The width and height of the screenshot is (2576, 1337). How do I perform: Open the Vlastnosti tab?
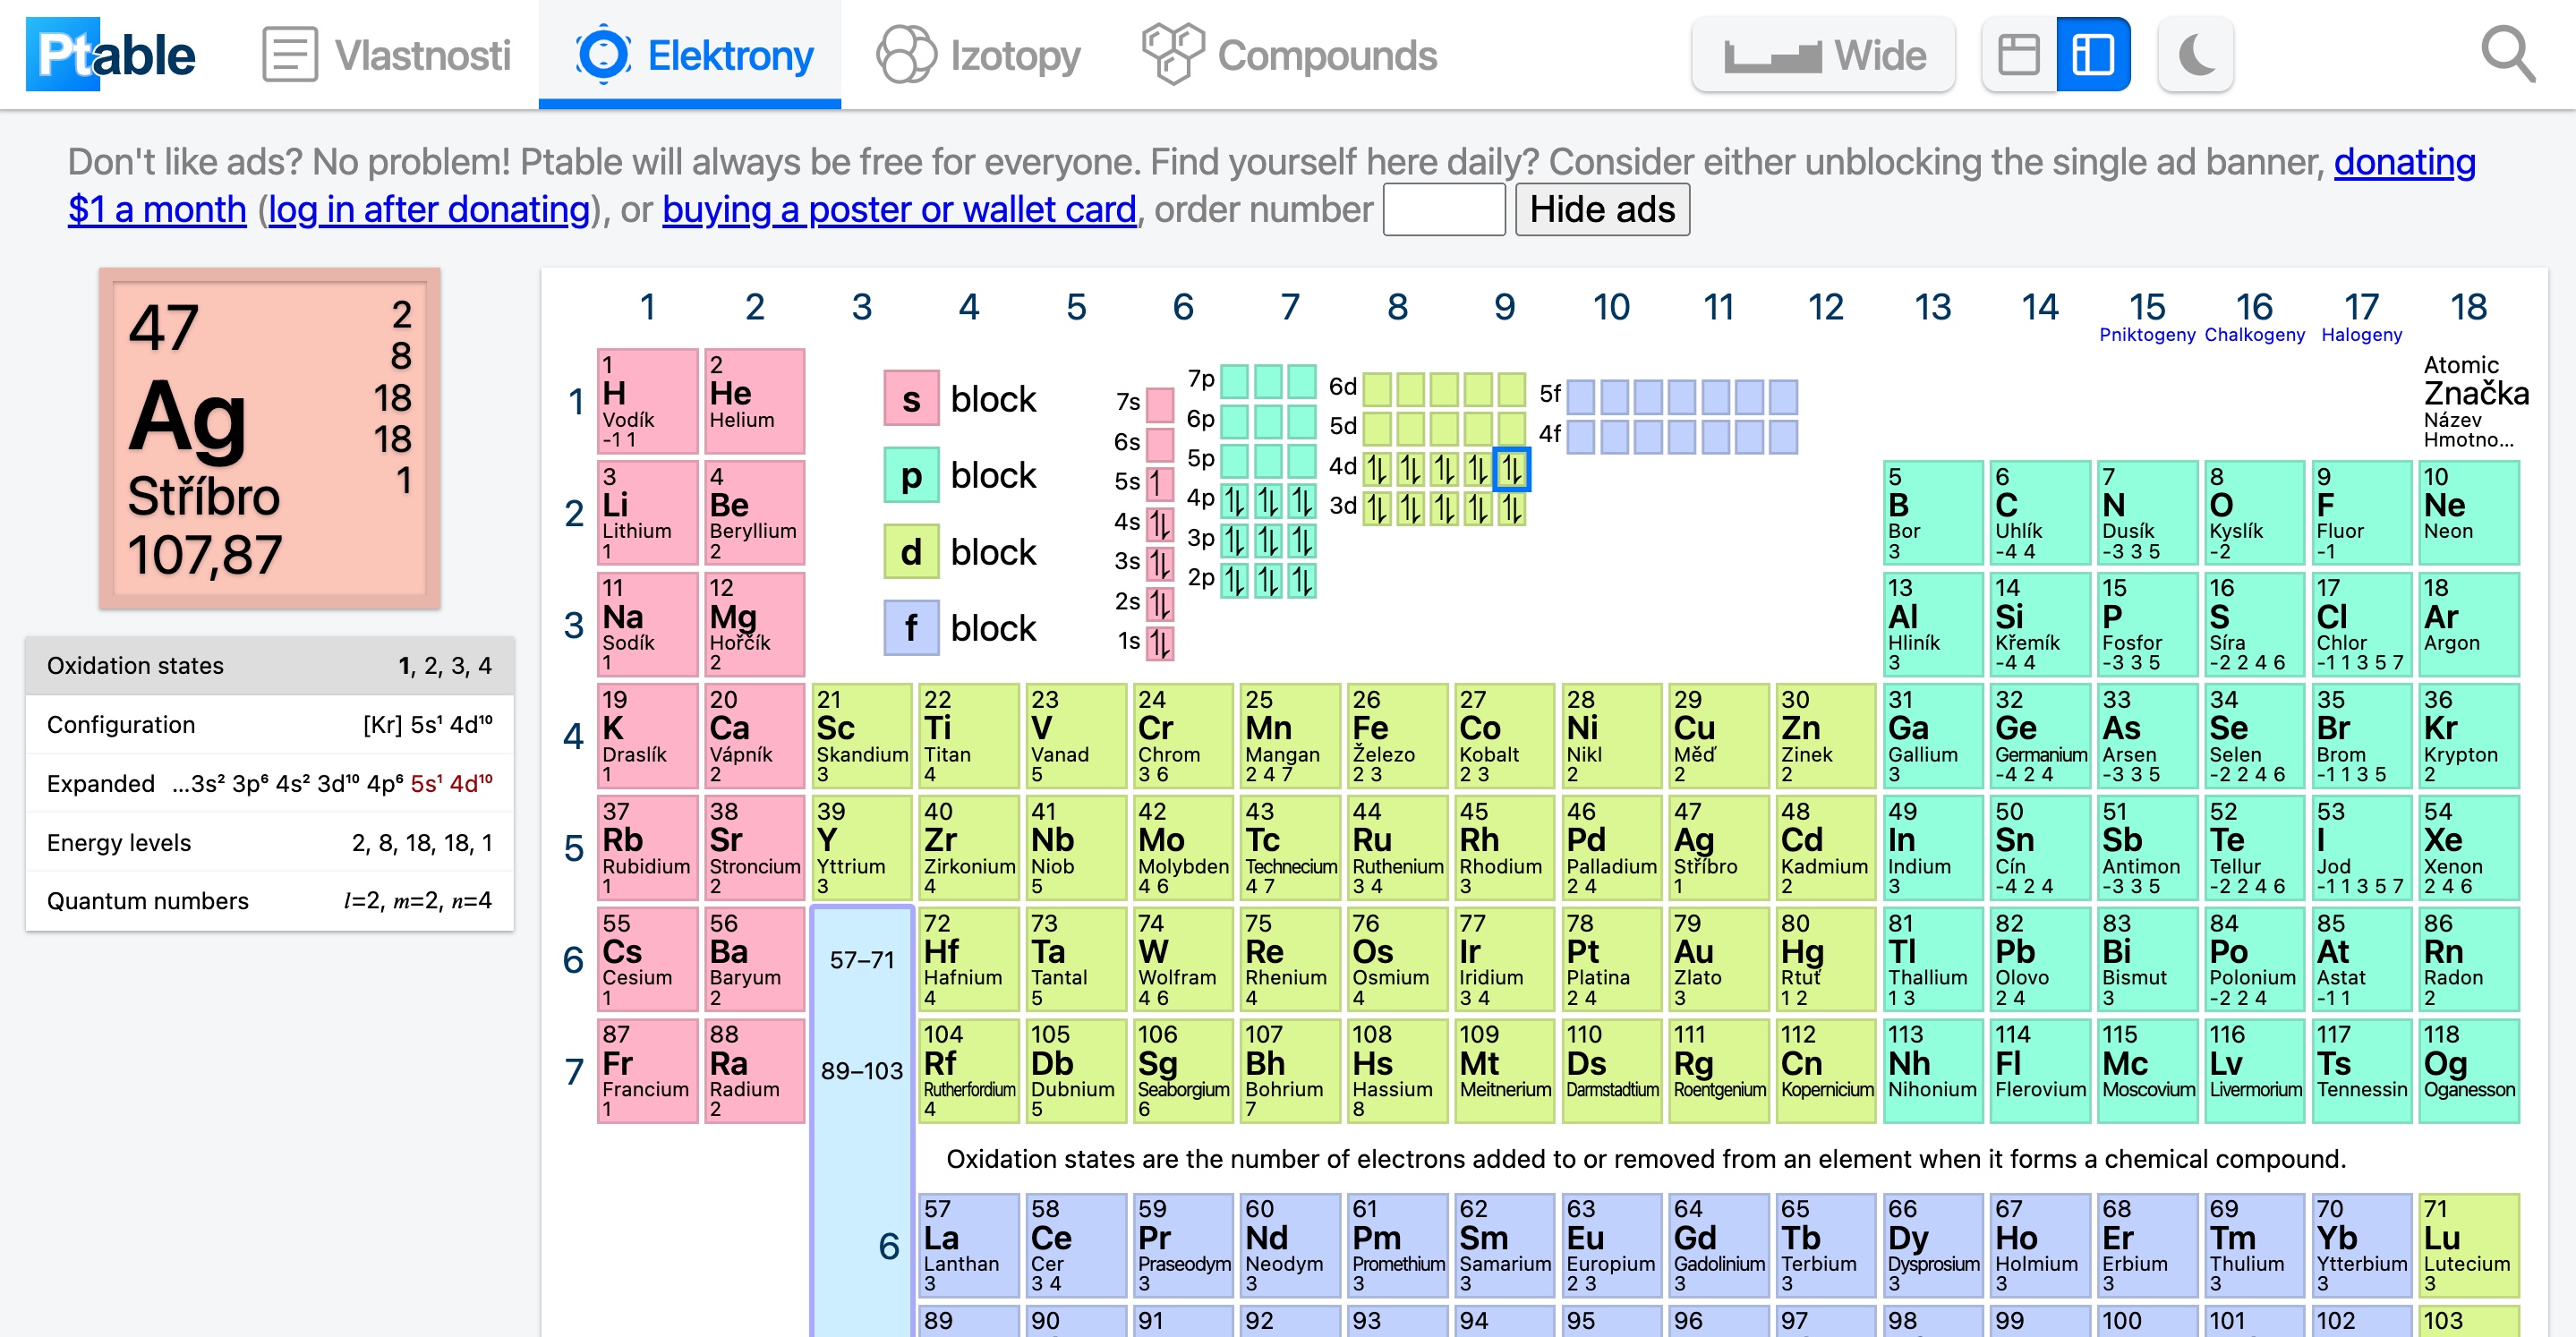387,55
